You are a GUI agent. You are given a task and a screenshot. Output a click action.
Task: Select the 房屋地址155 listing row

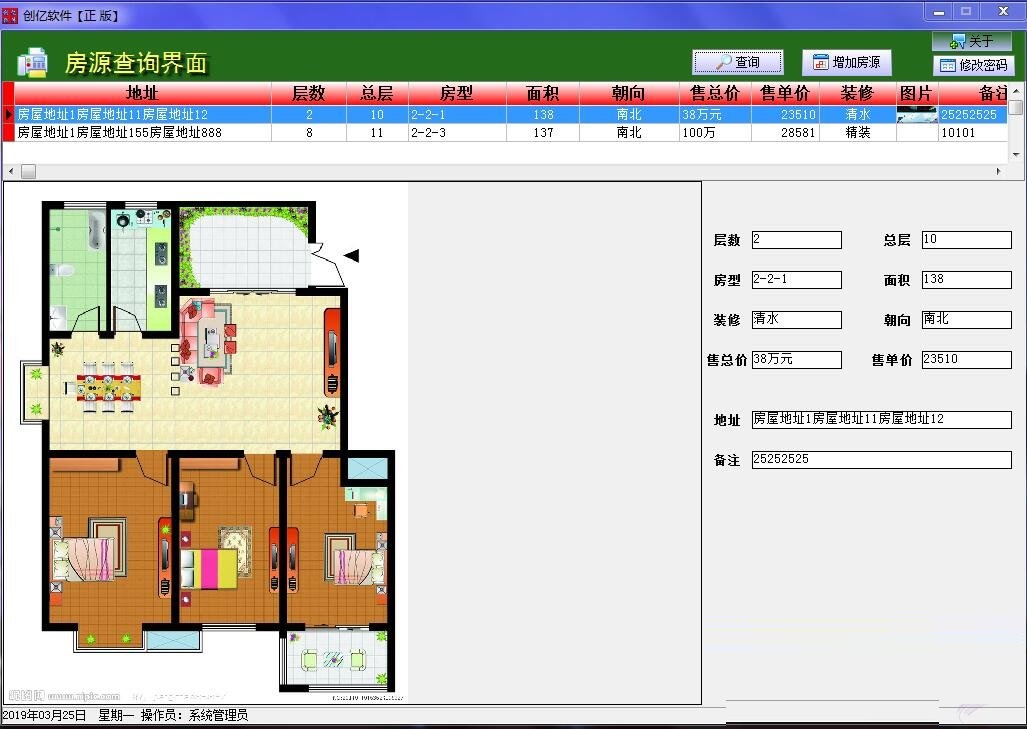140,132
